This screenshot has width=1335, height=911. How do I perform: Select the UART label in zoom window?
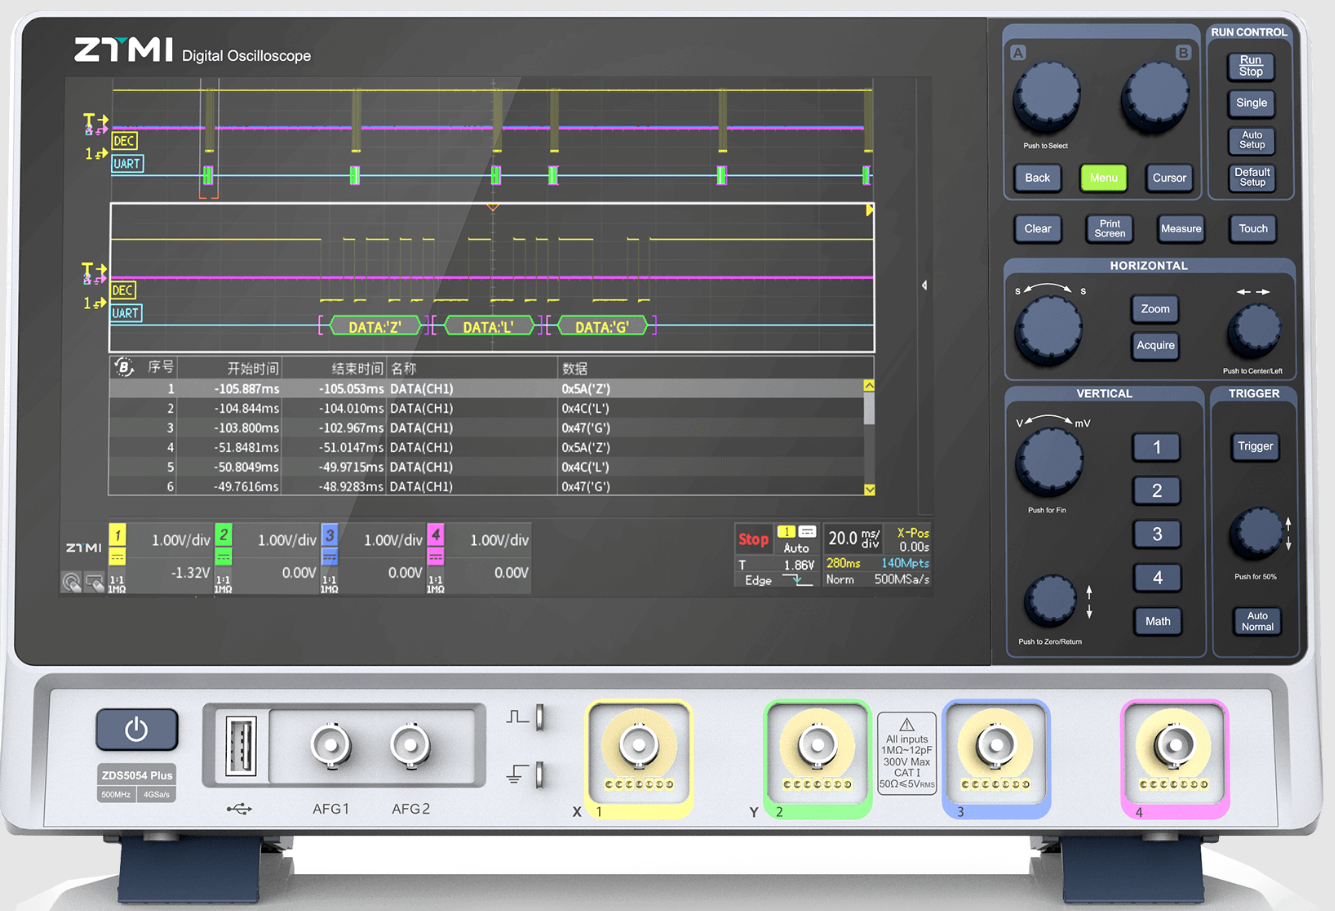tap(125, 313)
